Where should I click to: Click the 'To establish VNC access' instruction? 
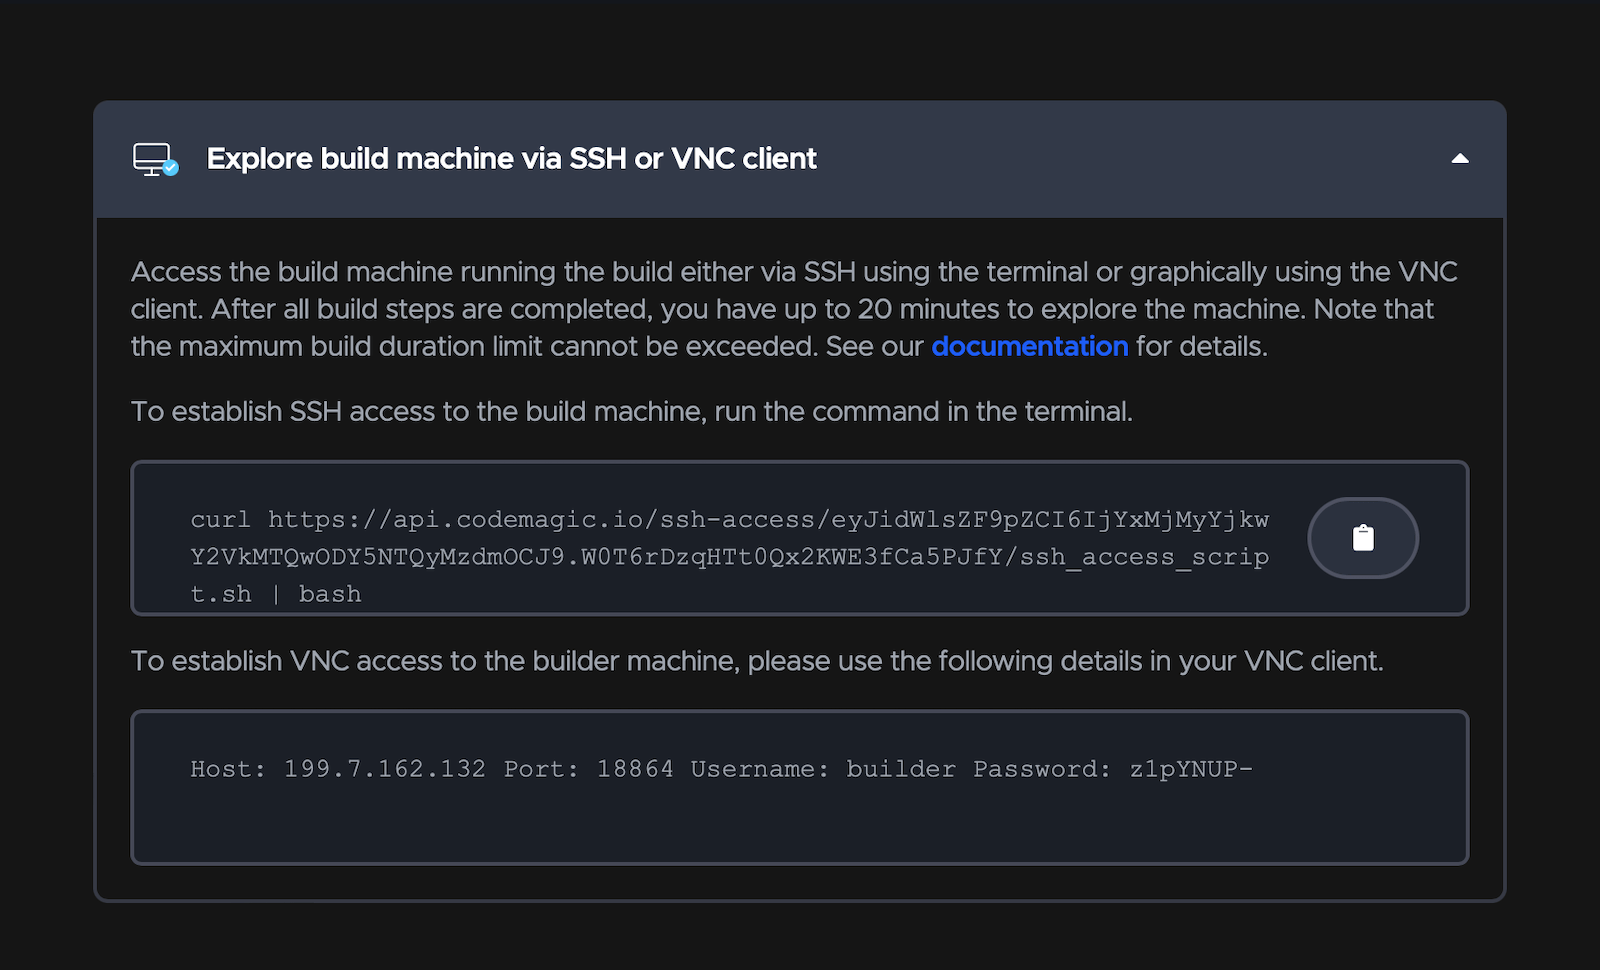click(x=757, y=661)
